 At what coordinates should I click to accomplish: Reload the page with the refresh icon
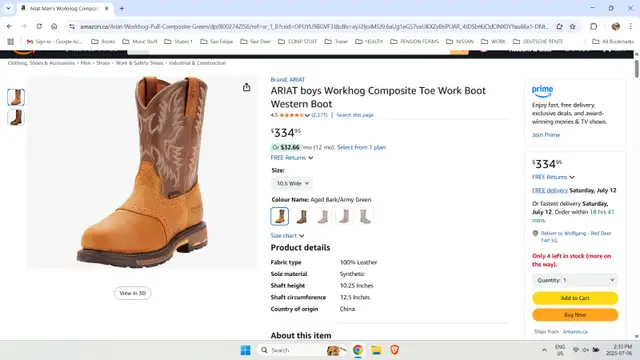[39, 26]
